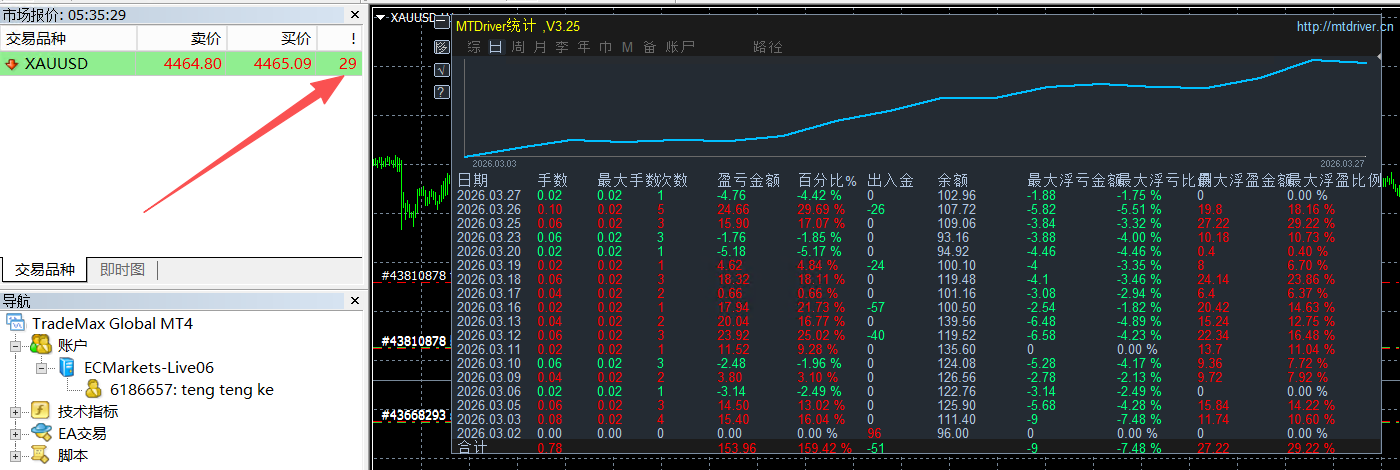Open the http://mtdriver.cn link
This screenshot has width=1400, height=470.
click(x=1344, y=27)
